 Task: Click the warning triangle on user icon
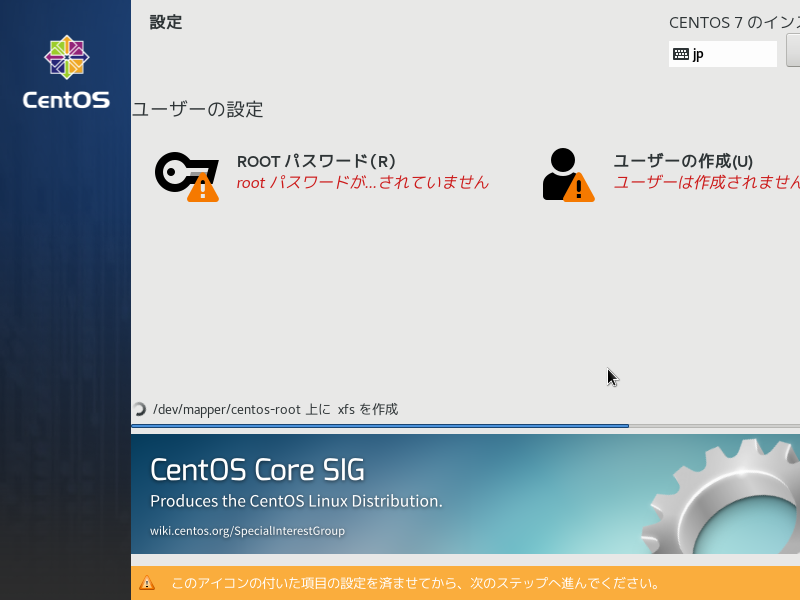click(x=578, y=187)
